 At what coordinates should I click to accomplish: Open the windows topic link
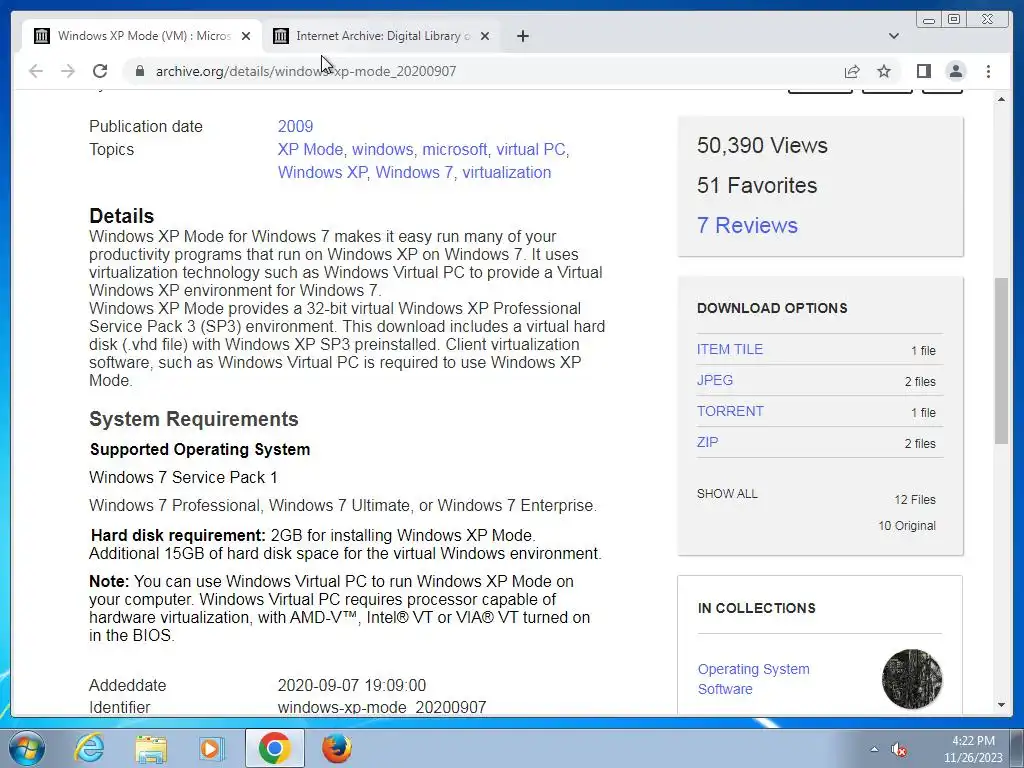pos(383,150)
